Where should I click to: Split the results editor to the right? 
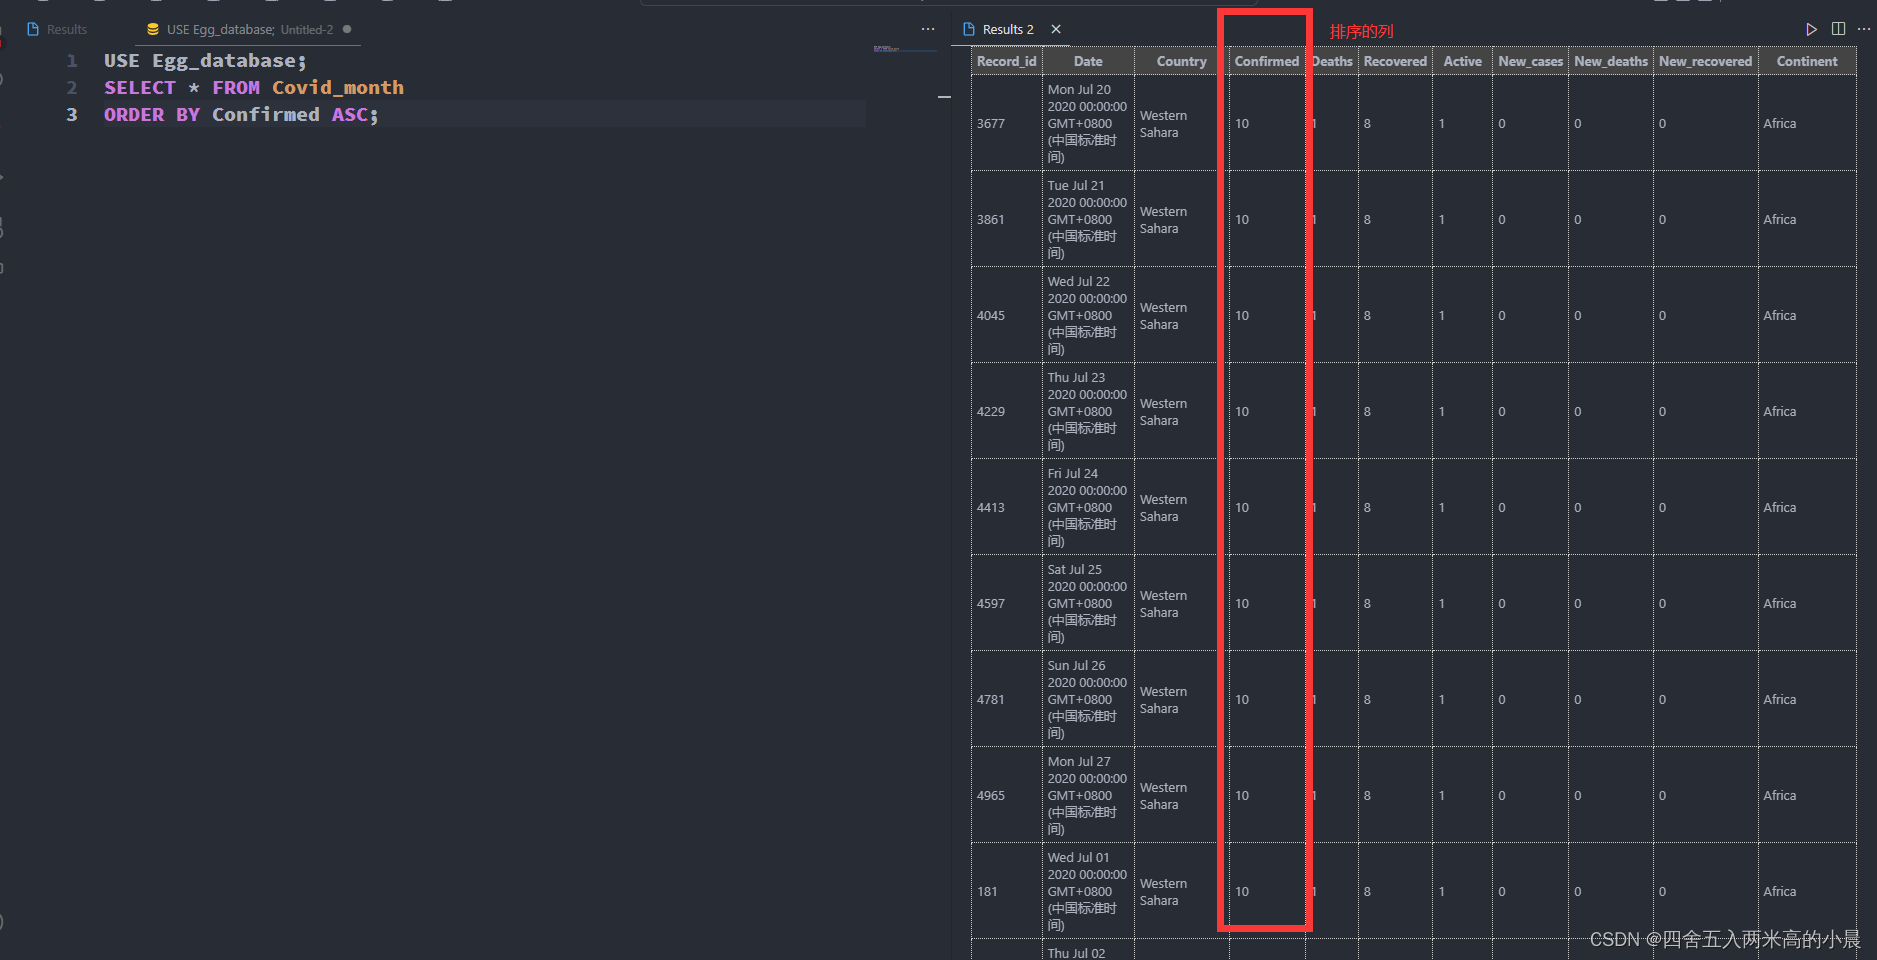[x=1838, y=29]
